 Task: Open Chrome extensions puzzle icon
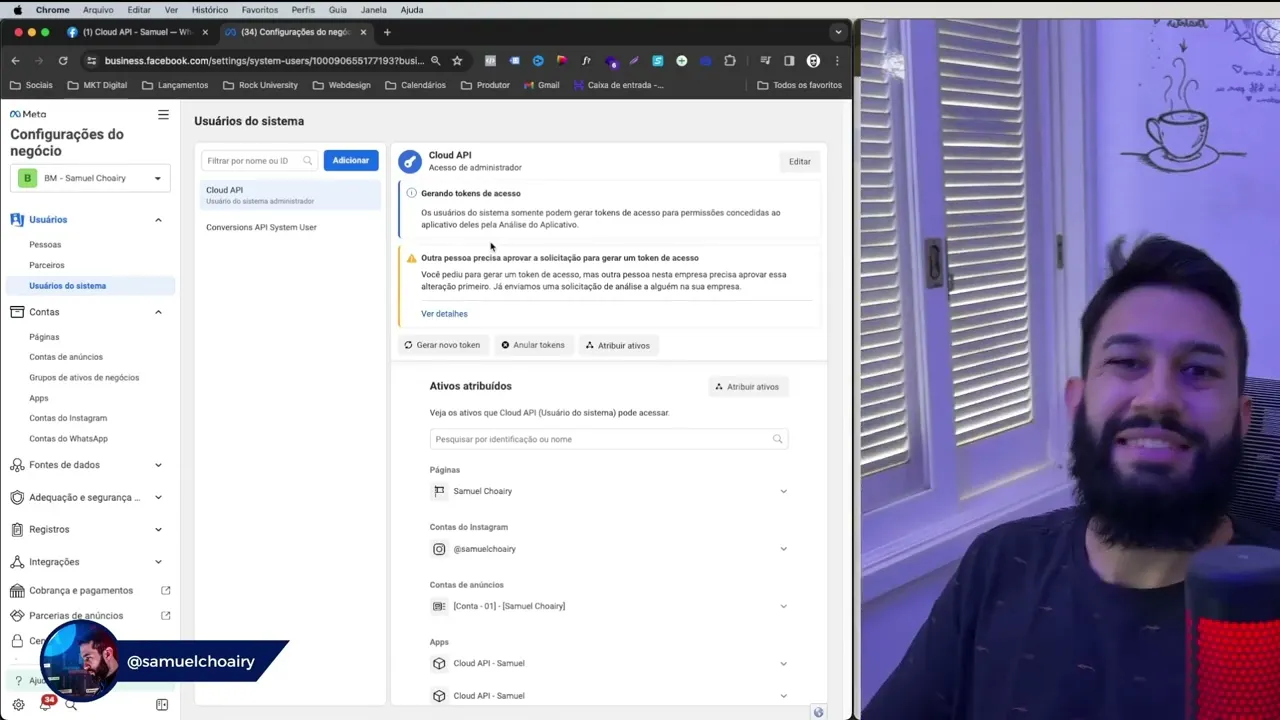[730, 61]
